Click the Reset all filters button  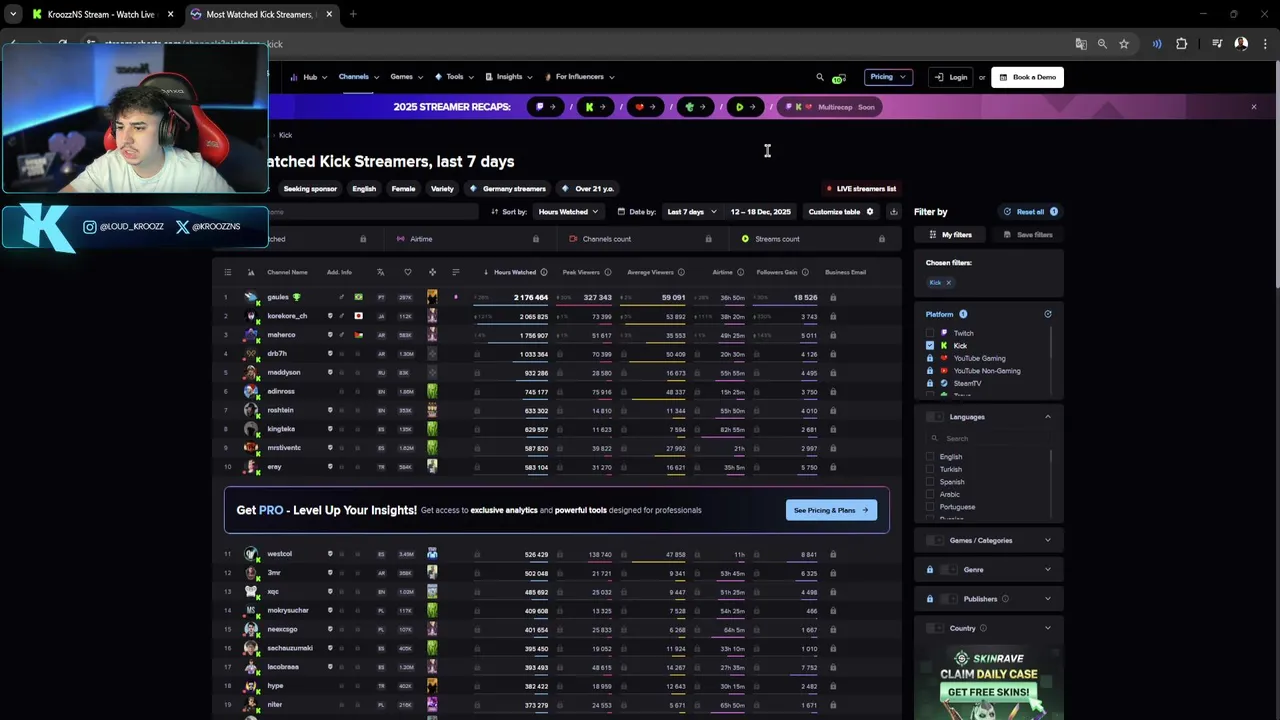click(x=1030, y=212)
